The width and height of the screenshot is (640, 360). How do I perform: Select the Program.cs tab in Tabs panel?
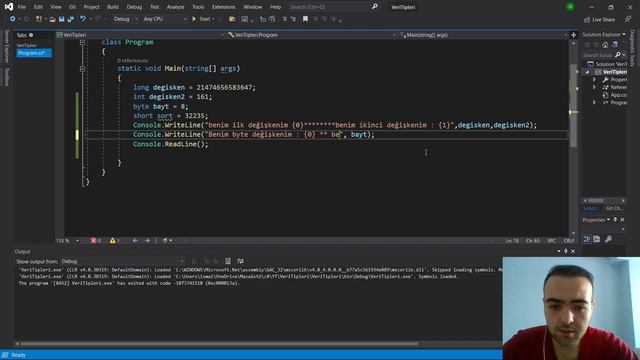pos(34,53)
